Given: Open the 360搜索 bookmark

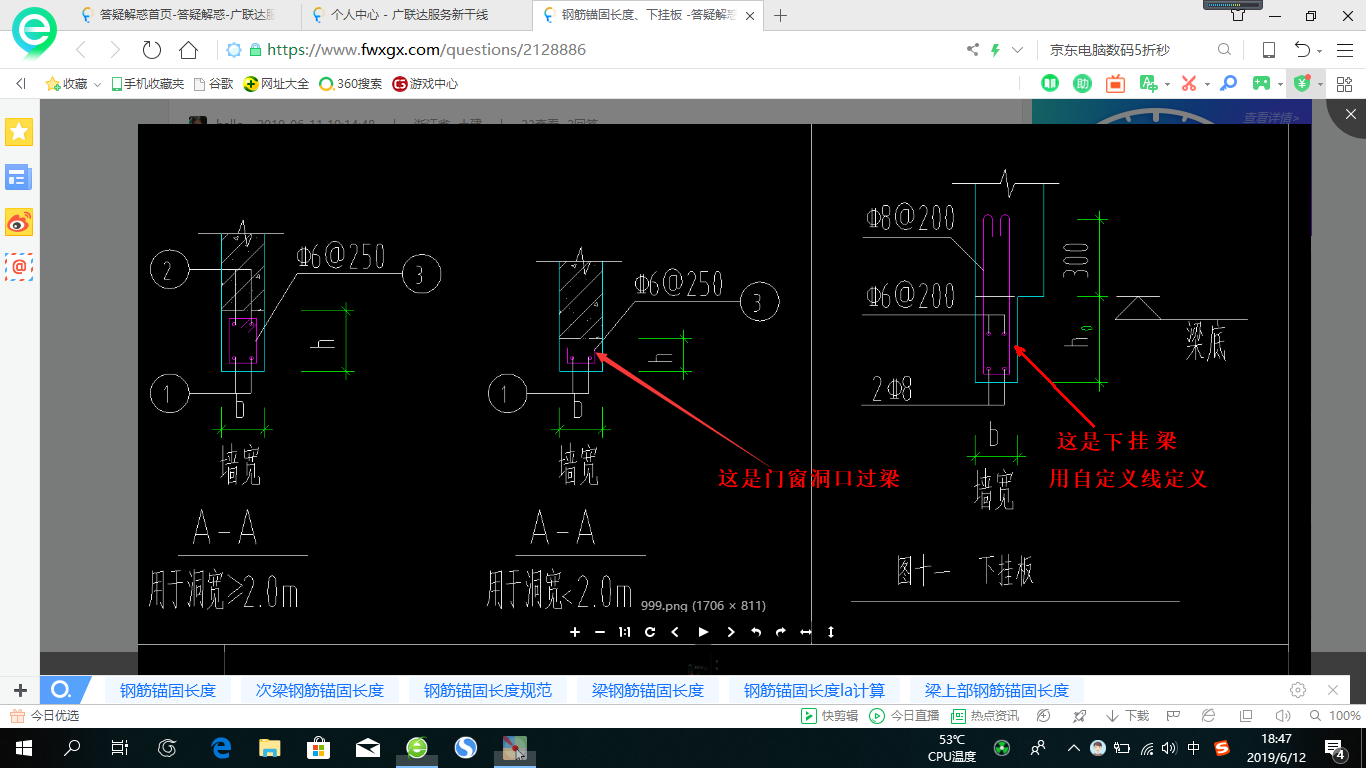Looking at the screenshot, I should (351, 84).
